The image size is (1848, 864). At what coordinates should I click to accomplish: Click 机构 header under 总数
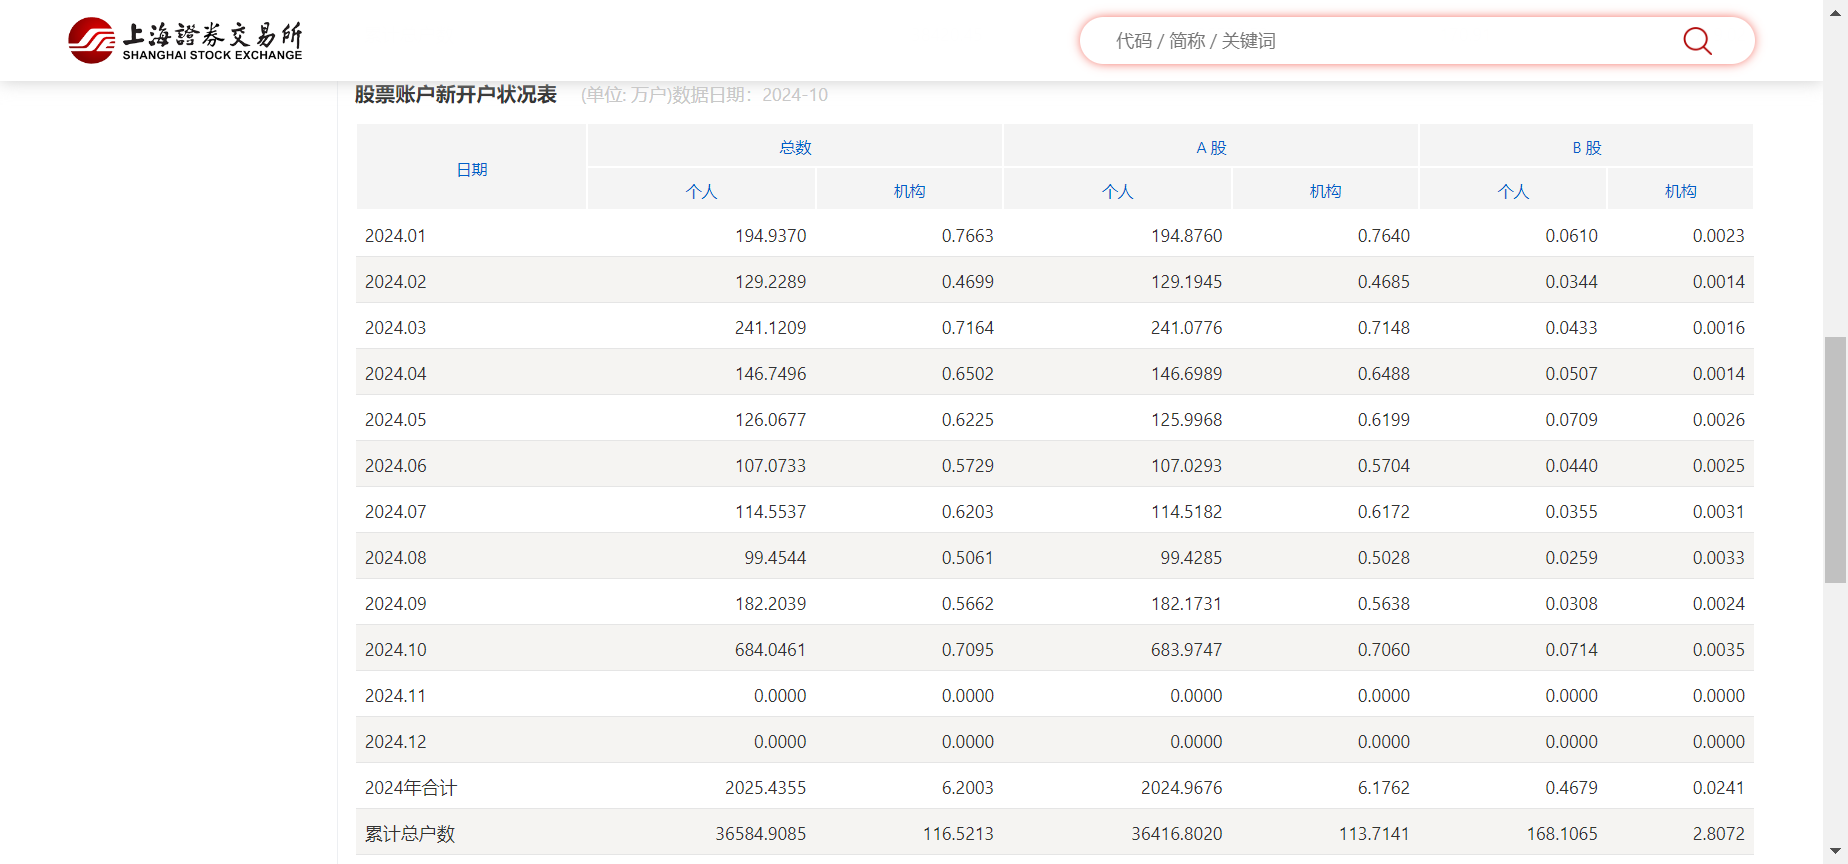(x=909, y=191)
